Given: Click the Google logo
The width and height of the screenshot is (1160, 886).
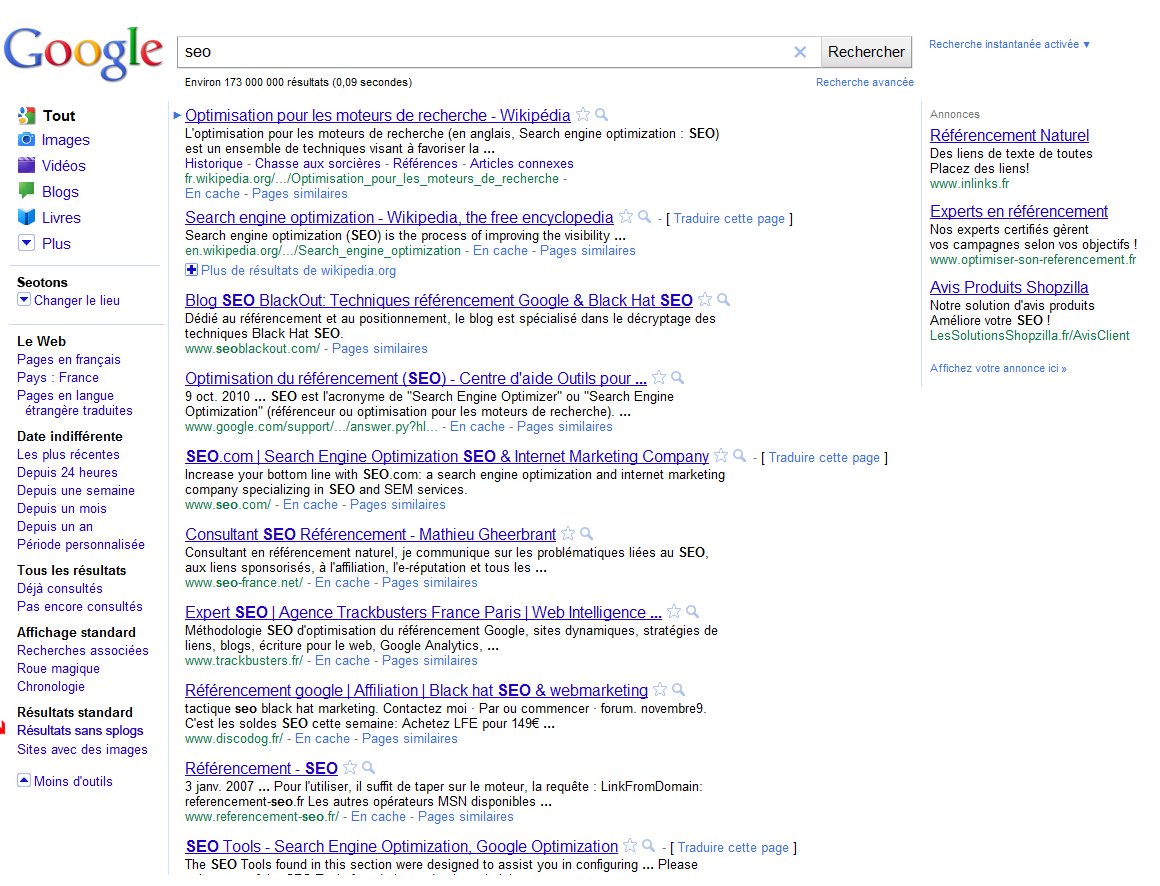Looking at the screenshot, I should 83,53.
